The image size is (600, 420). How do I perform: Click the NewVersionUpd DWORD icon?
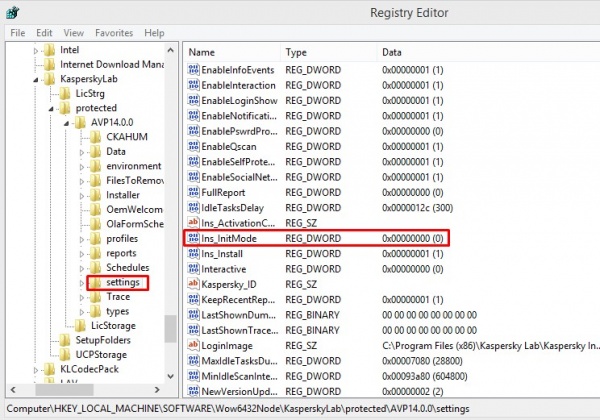coord(193,391)
